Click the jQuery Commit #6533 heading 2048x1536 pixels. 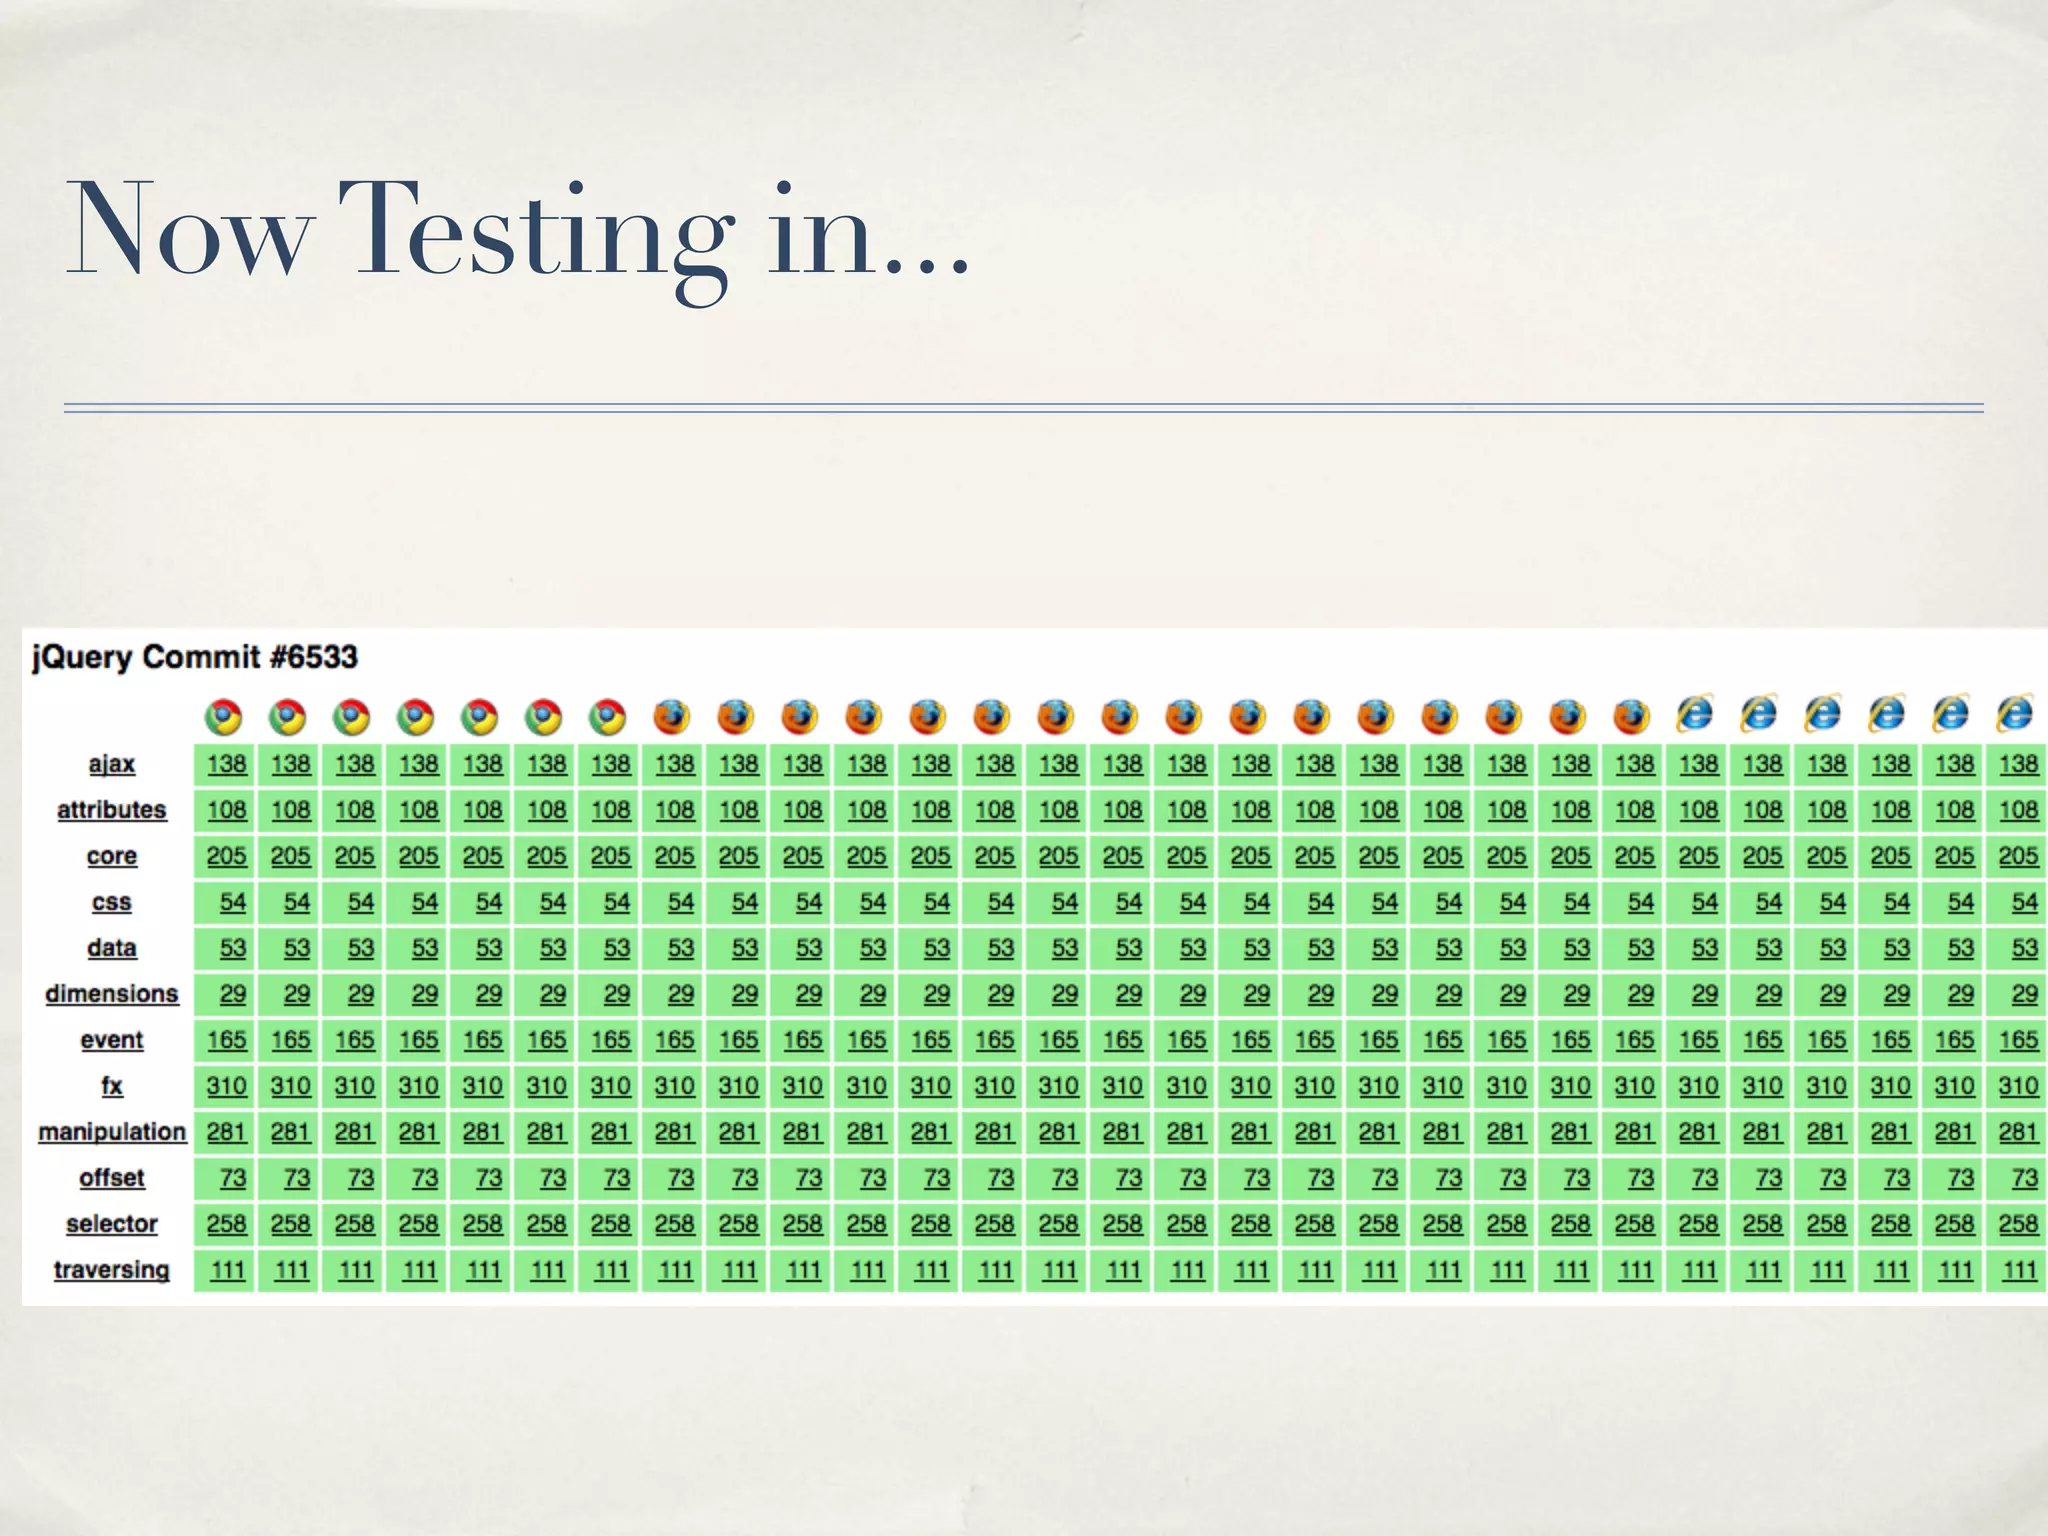195,657
